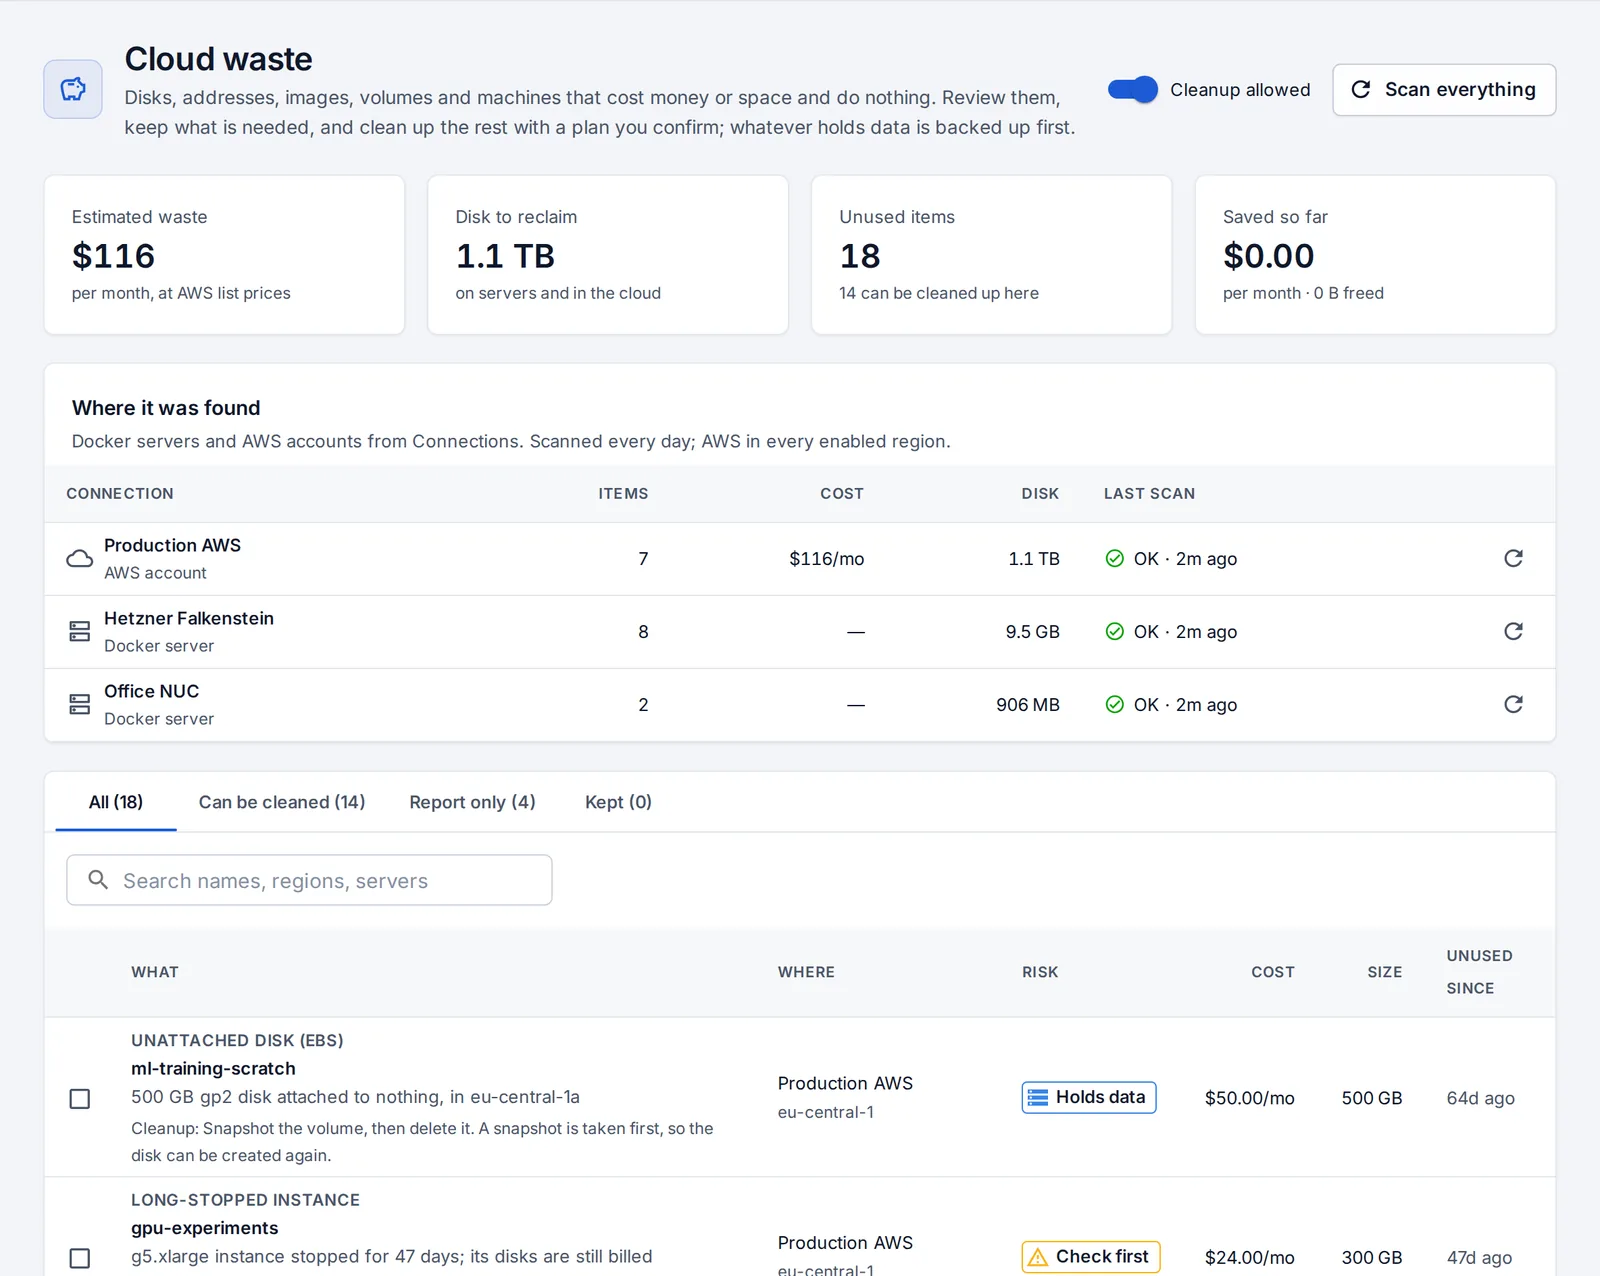This screenshot has width=1600, height=1276.
Task: Click the RISK column header
Action: click(1040, 972)
